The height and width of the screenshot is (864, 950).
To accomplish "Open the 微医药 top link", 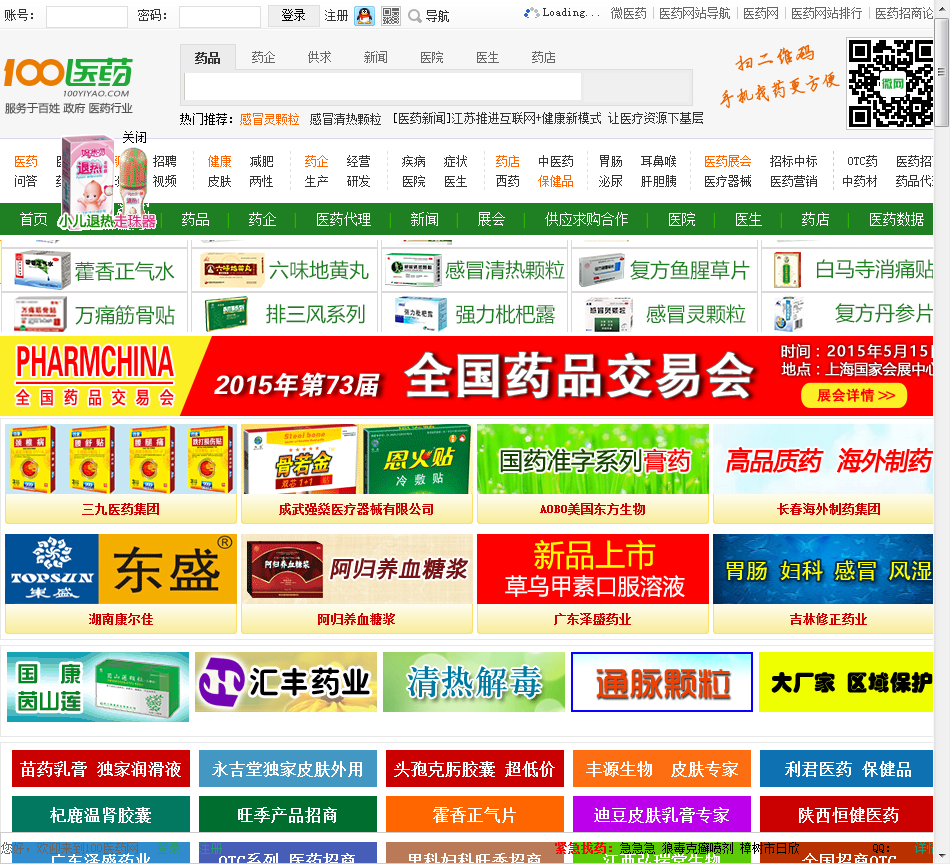I will pos(628,13).
